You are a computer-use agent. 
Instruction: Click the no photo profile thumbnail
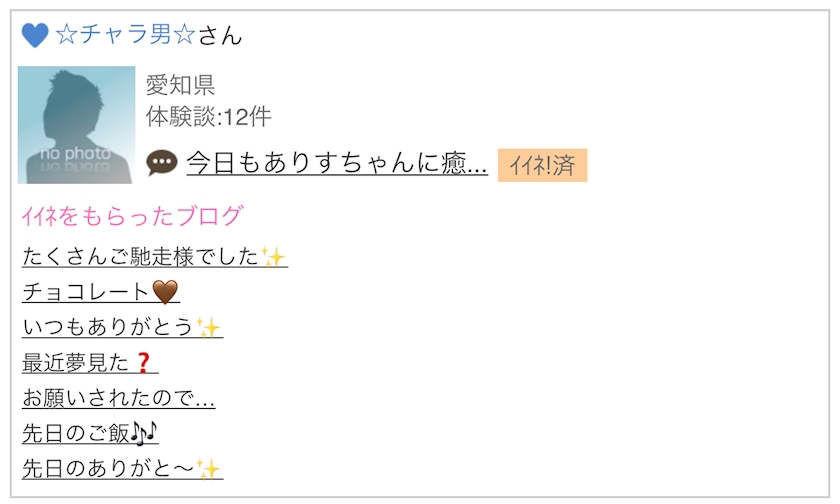tap(76, 125)
